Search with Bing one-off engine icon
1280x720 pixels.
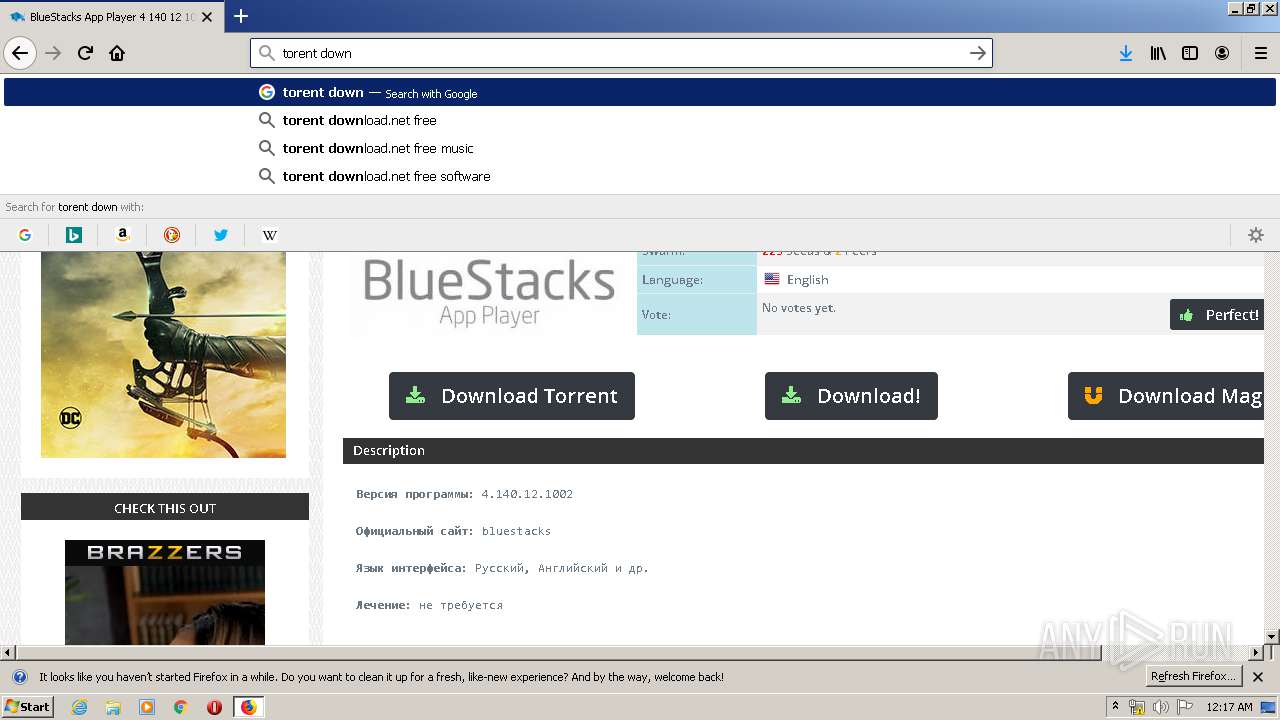tap(74, 235)
